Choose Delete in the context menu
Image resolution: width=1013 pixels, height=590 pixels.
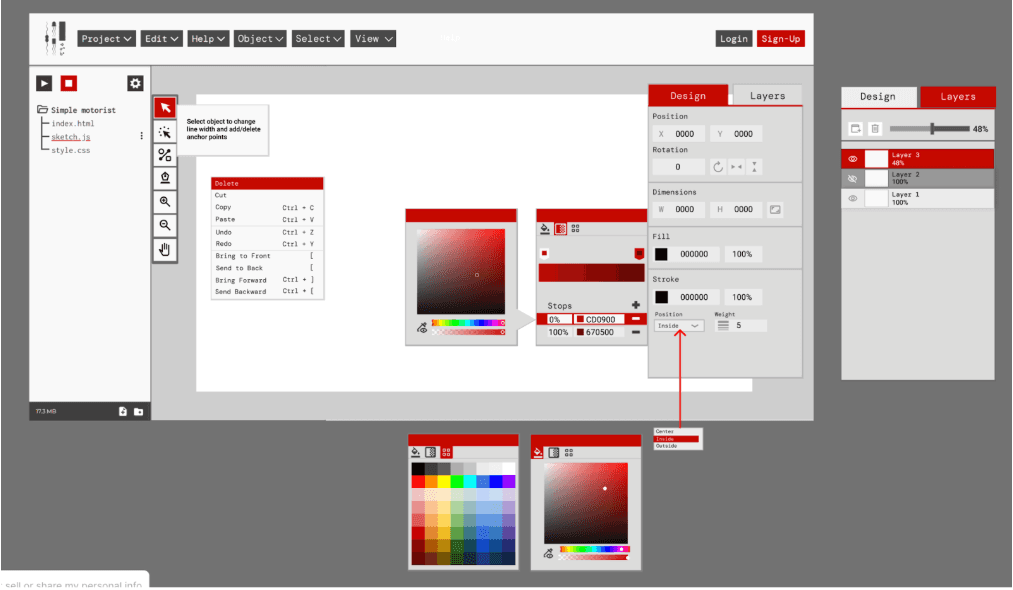267,184
